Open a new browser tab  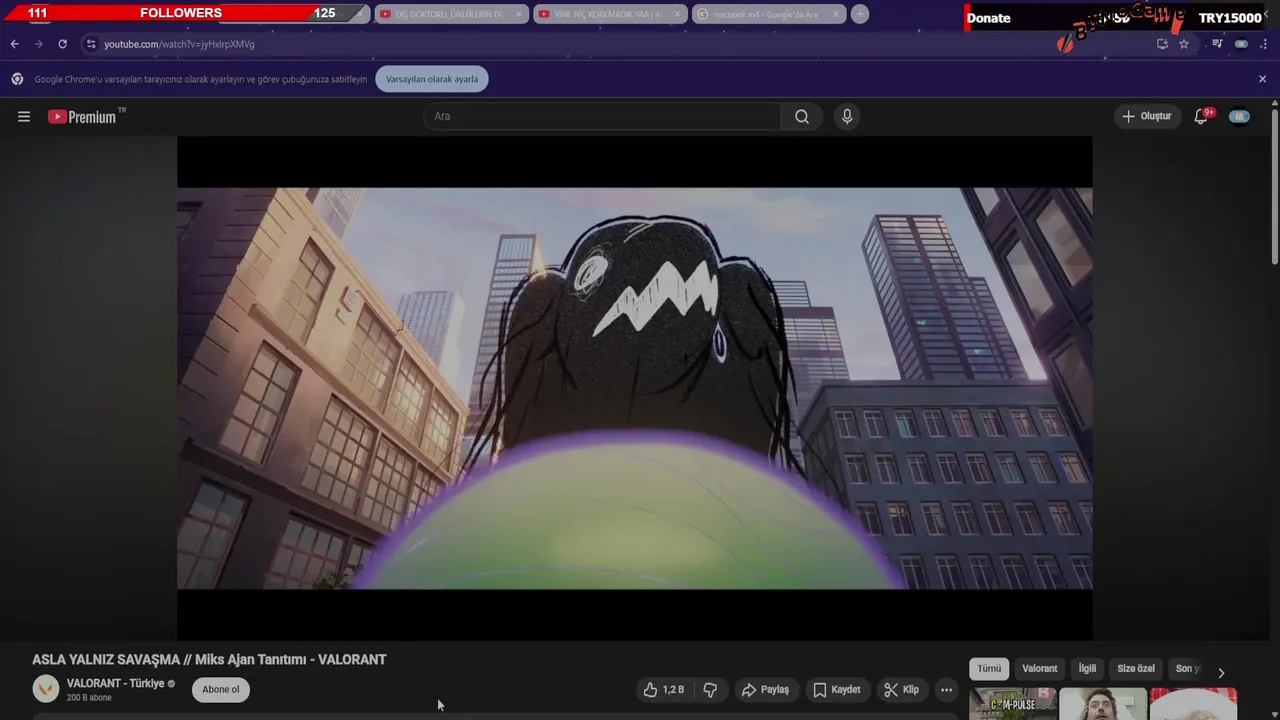click(x=860, y=14)
